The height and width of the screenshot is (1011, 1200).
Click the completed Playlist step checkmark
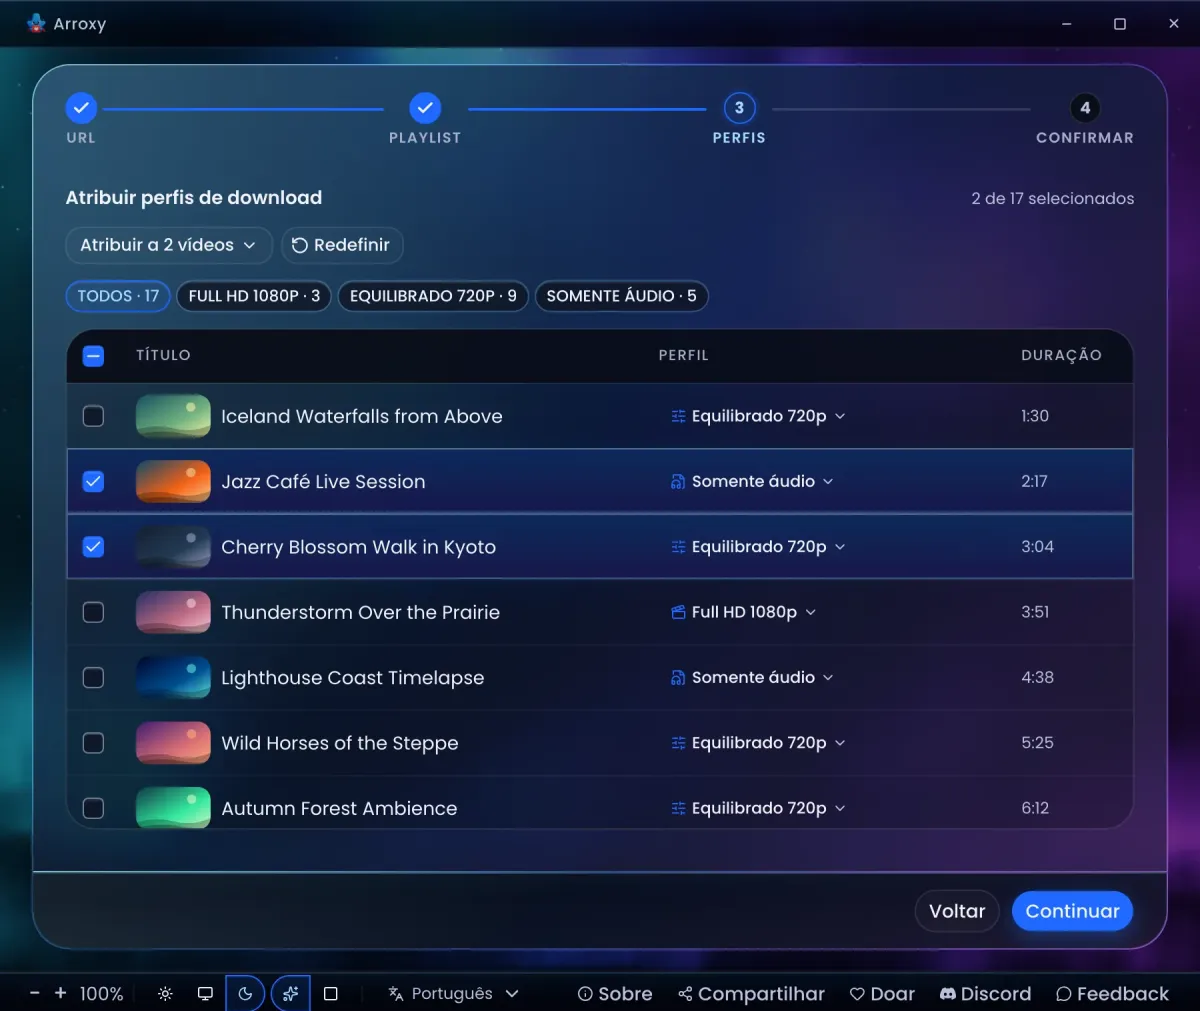pyautogui.click(x=425, y=108)
